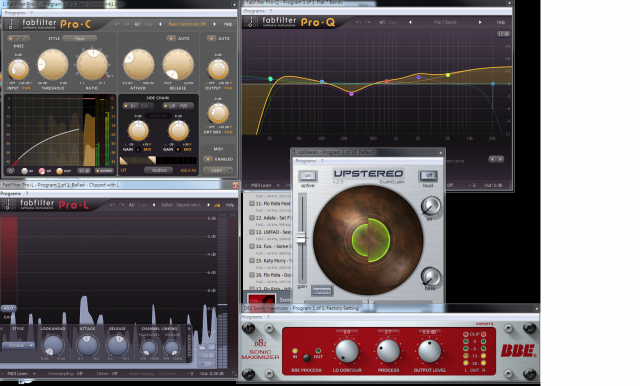This screenshot has height=386, width=640.
Task: Uncheck playlist track 12. Adele
Action: click(252, 217)
